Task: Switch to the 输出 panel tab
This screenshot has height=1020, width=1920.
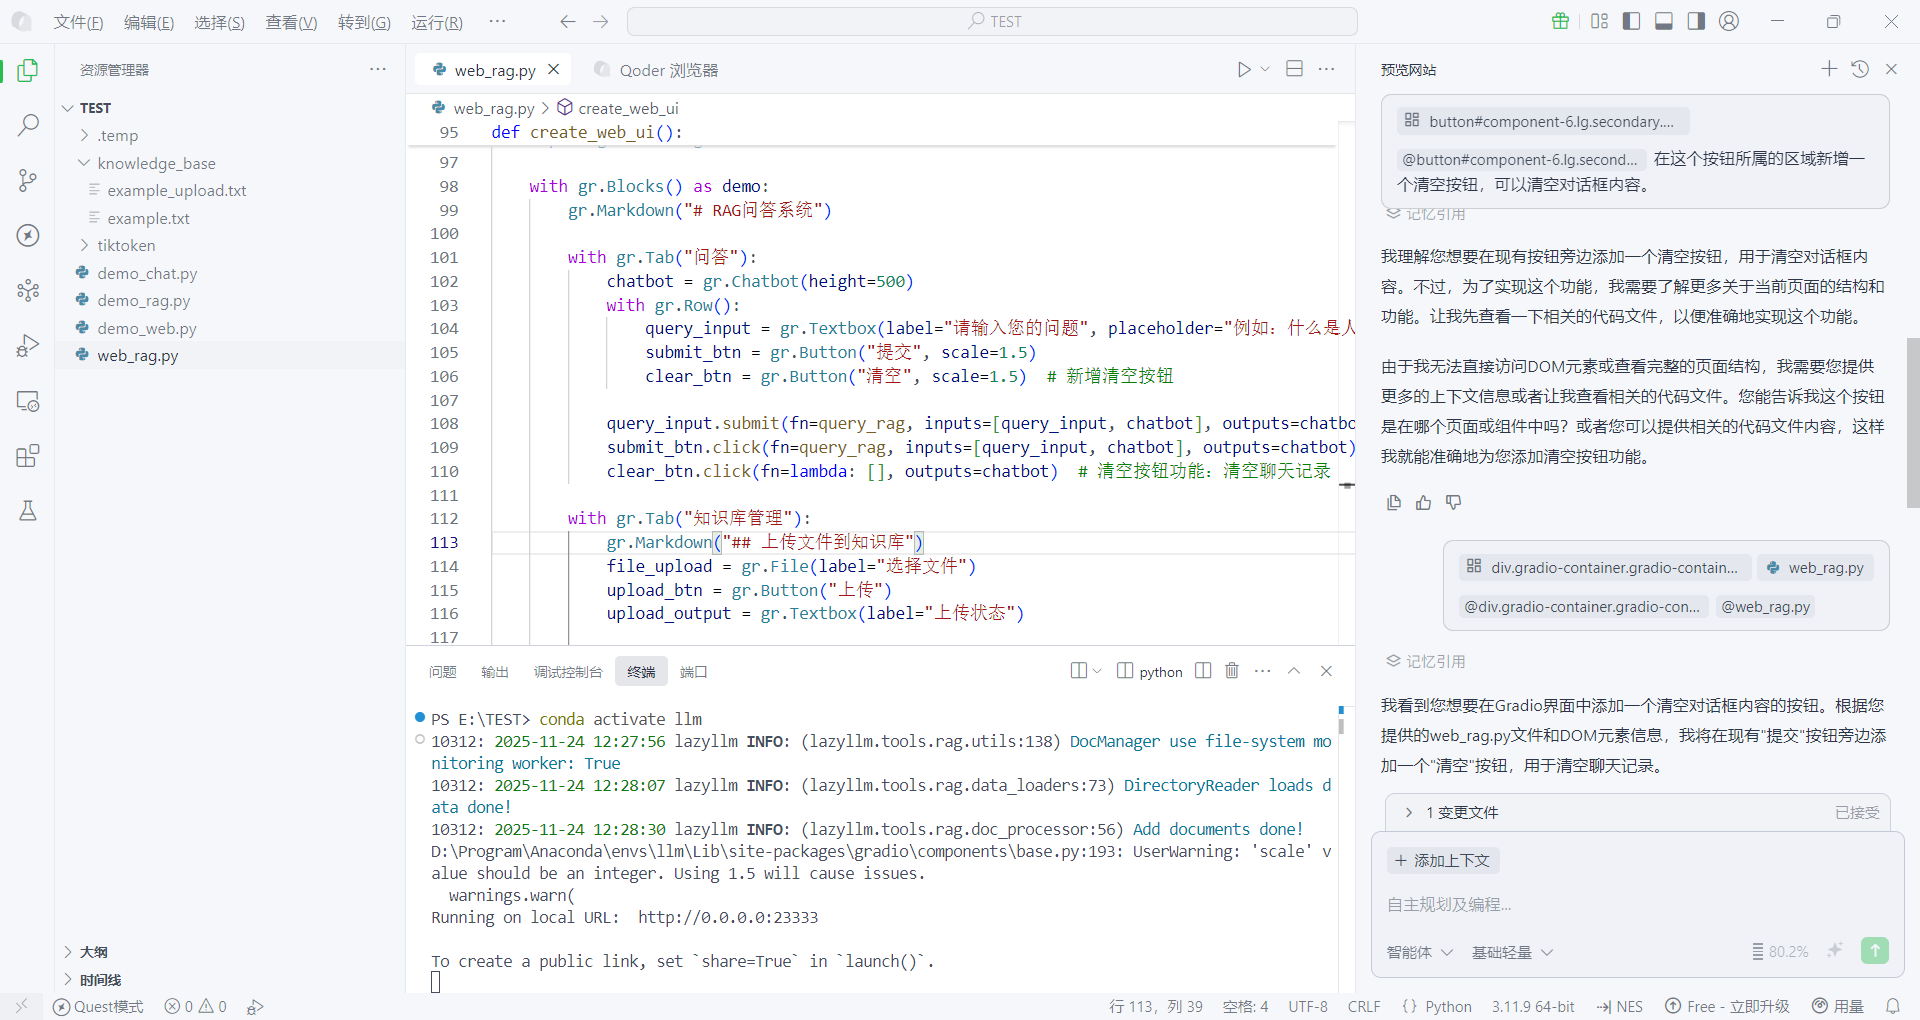Action: (495, 672)
